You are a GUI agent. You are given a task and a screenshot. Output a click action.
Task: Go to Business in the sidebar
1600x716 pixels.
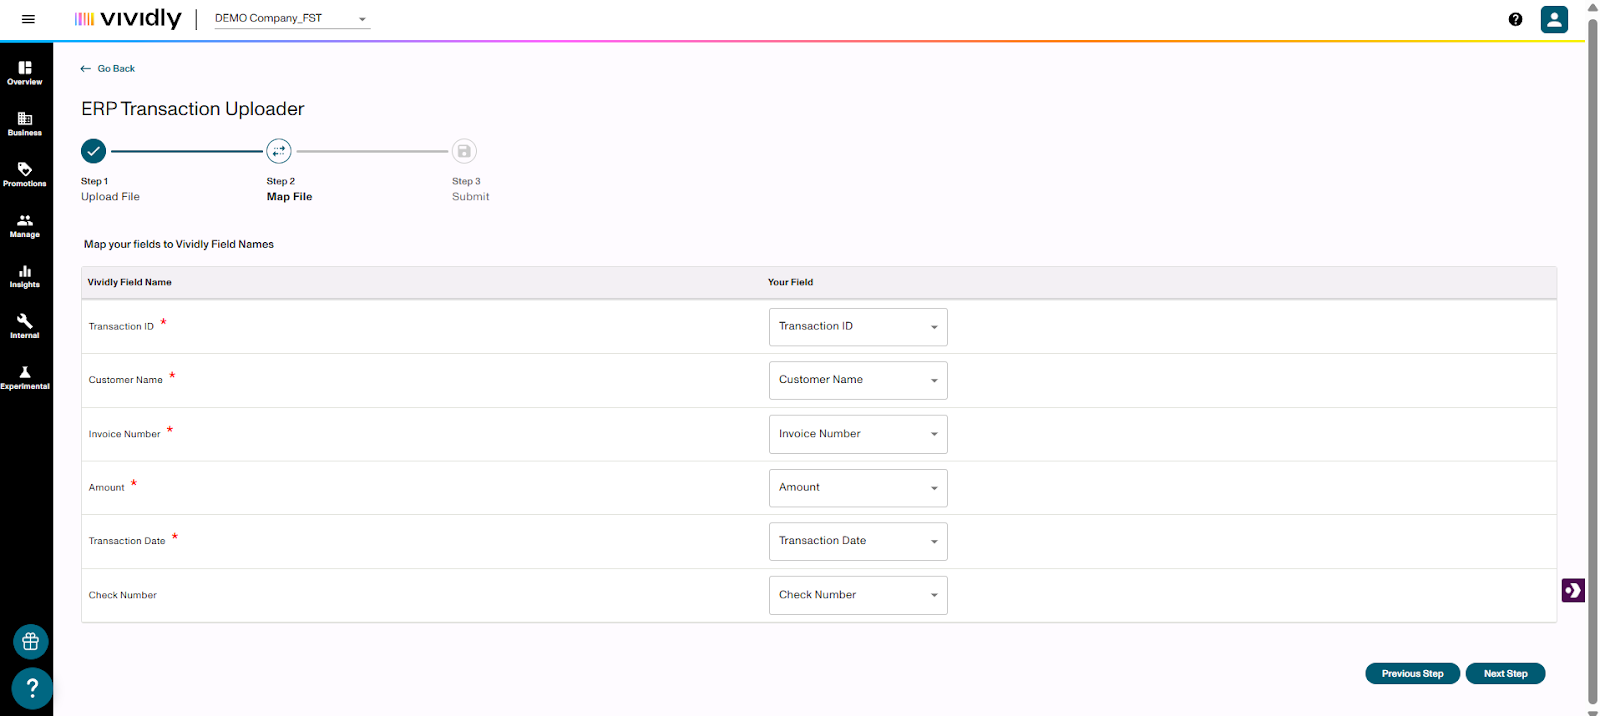click(x=25, y=124)
